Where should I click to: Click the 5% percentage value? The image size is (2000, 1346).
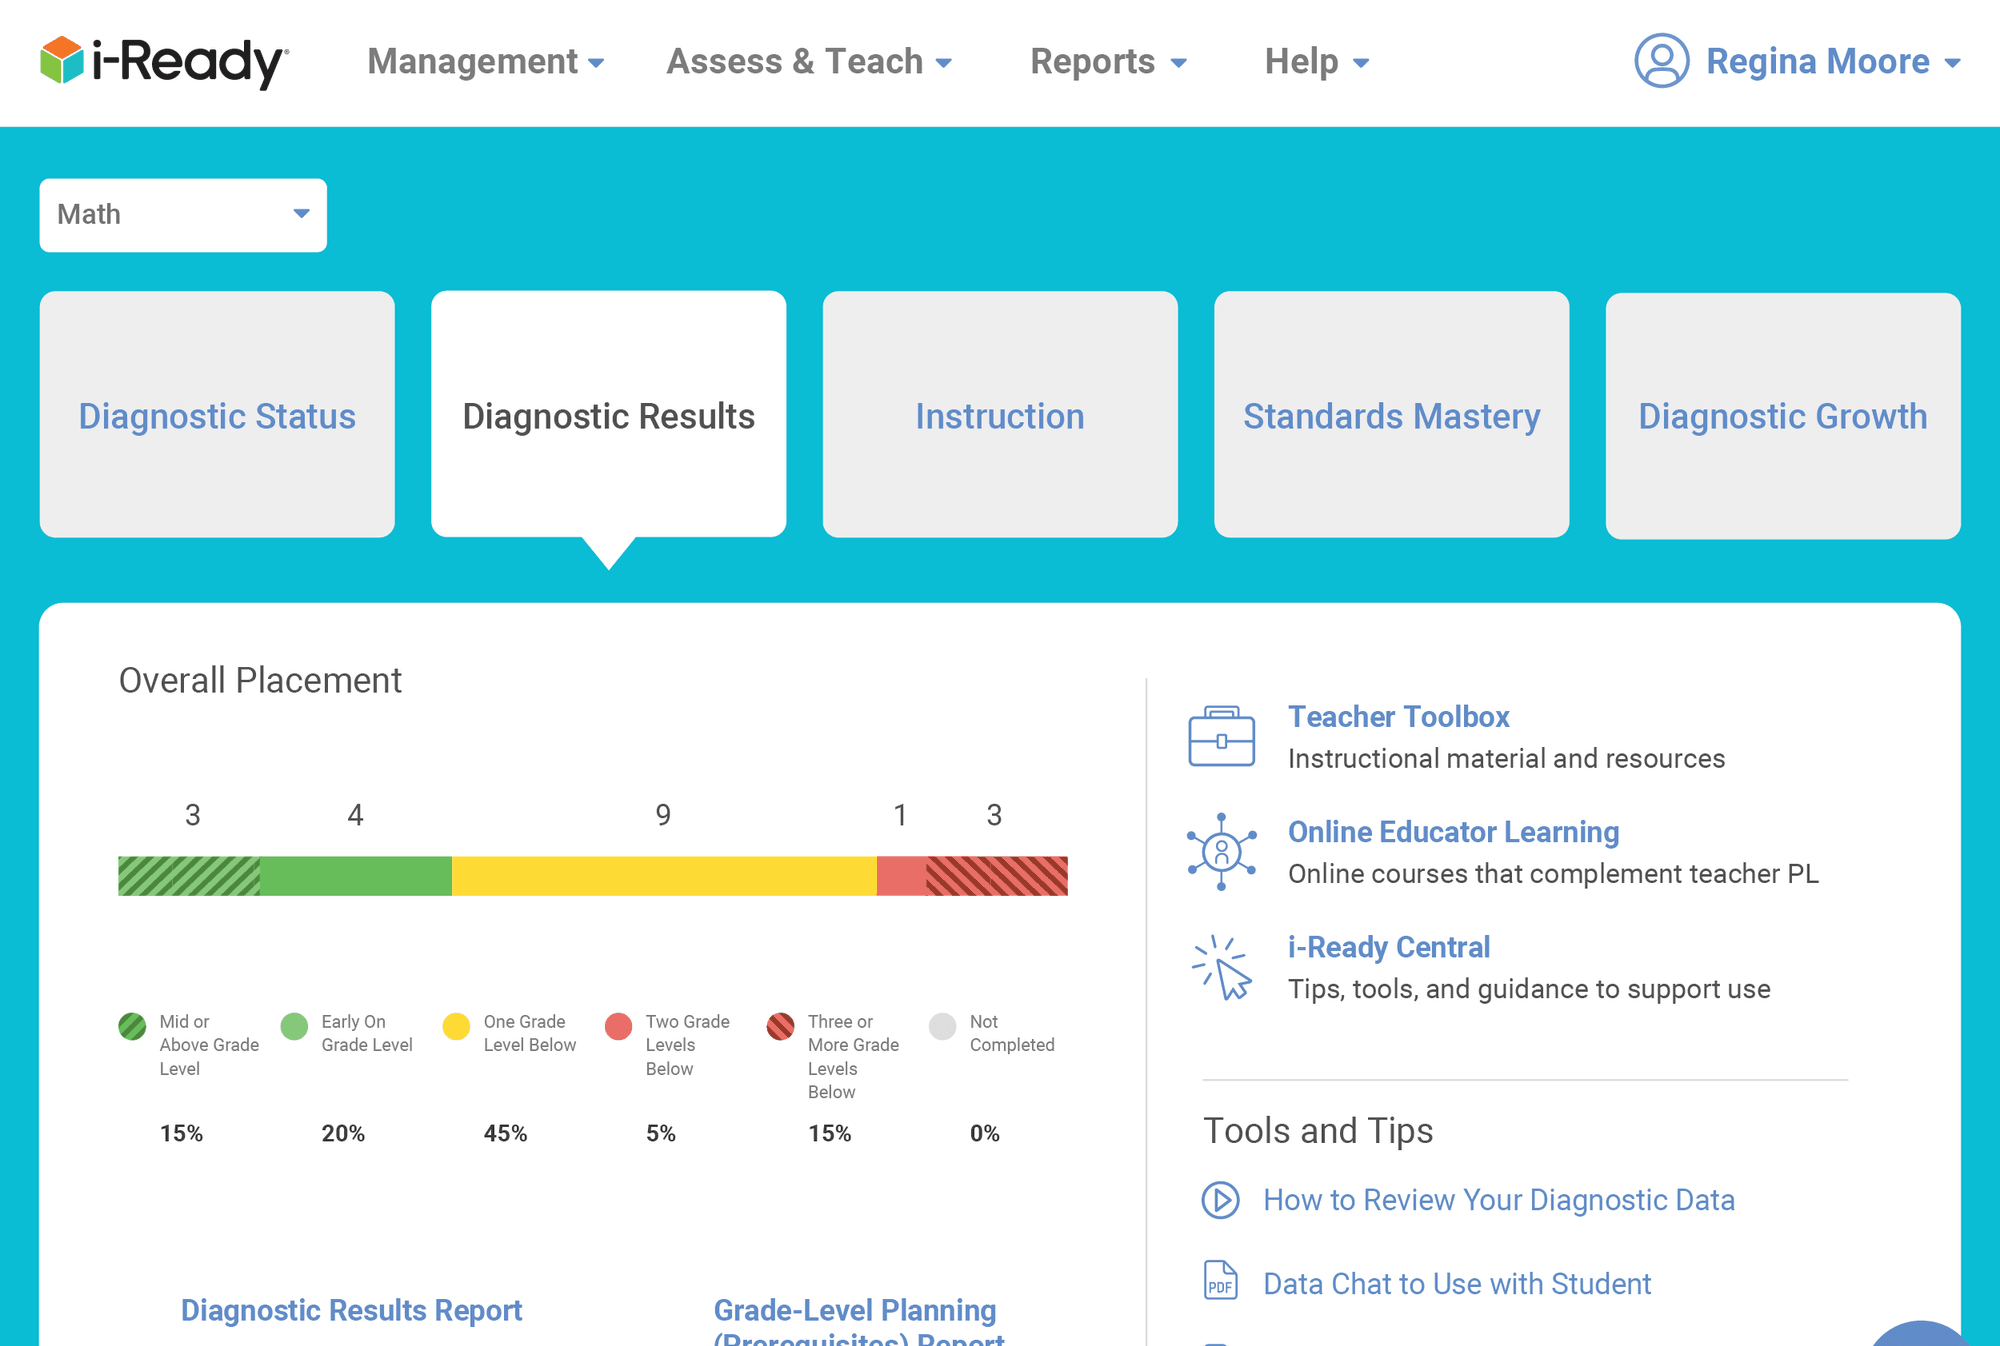point(660,1133)
